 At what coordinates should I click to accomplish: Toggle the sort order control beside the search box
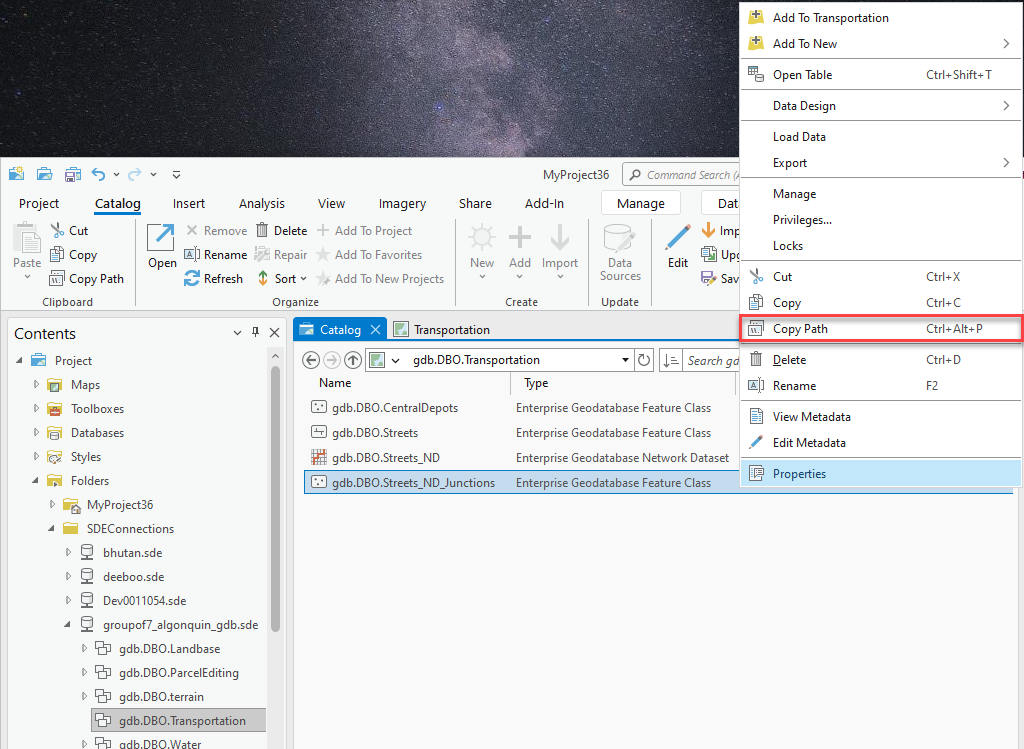point(671,360)
